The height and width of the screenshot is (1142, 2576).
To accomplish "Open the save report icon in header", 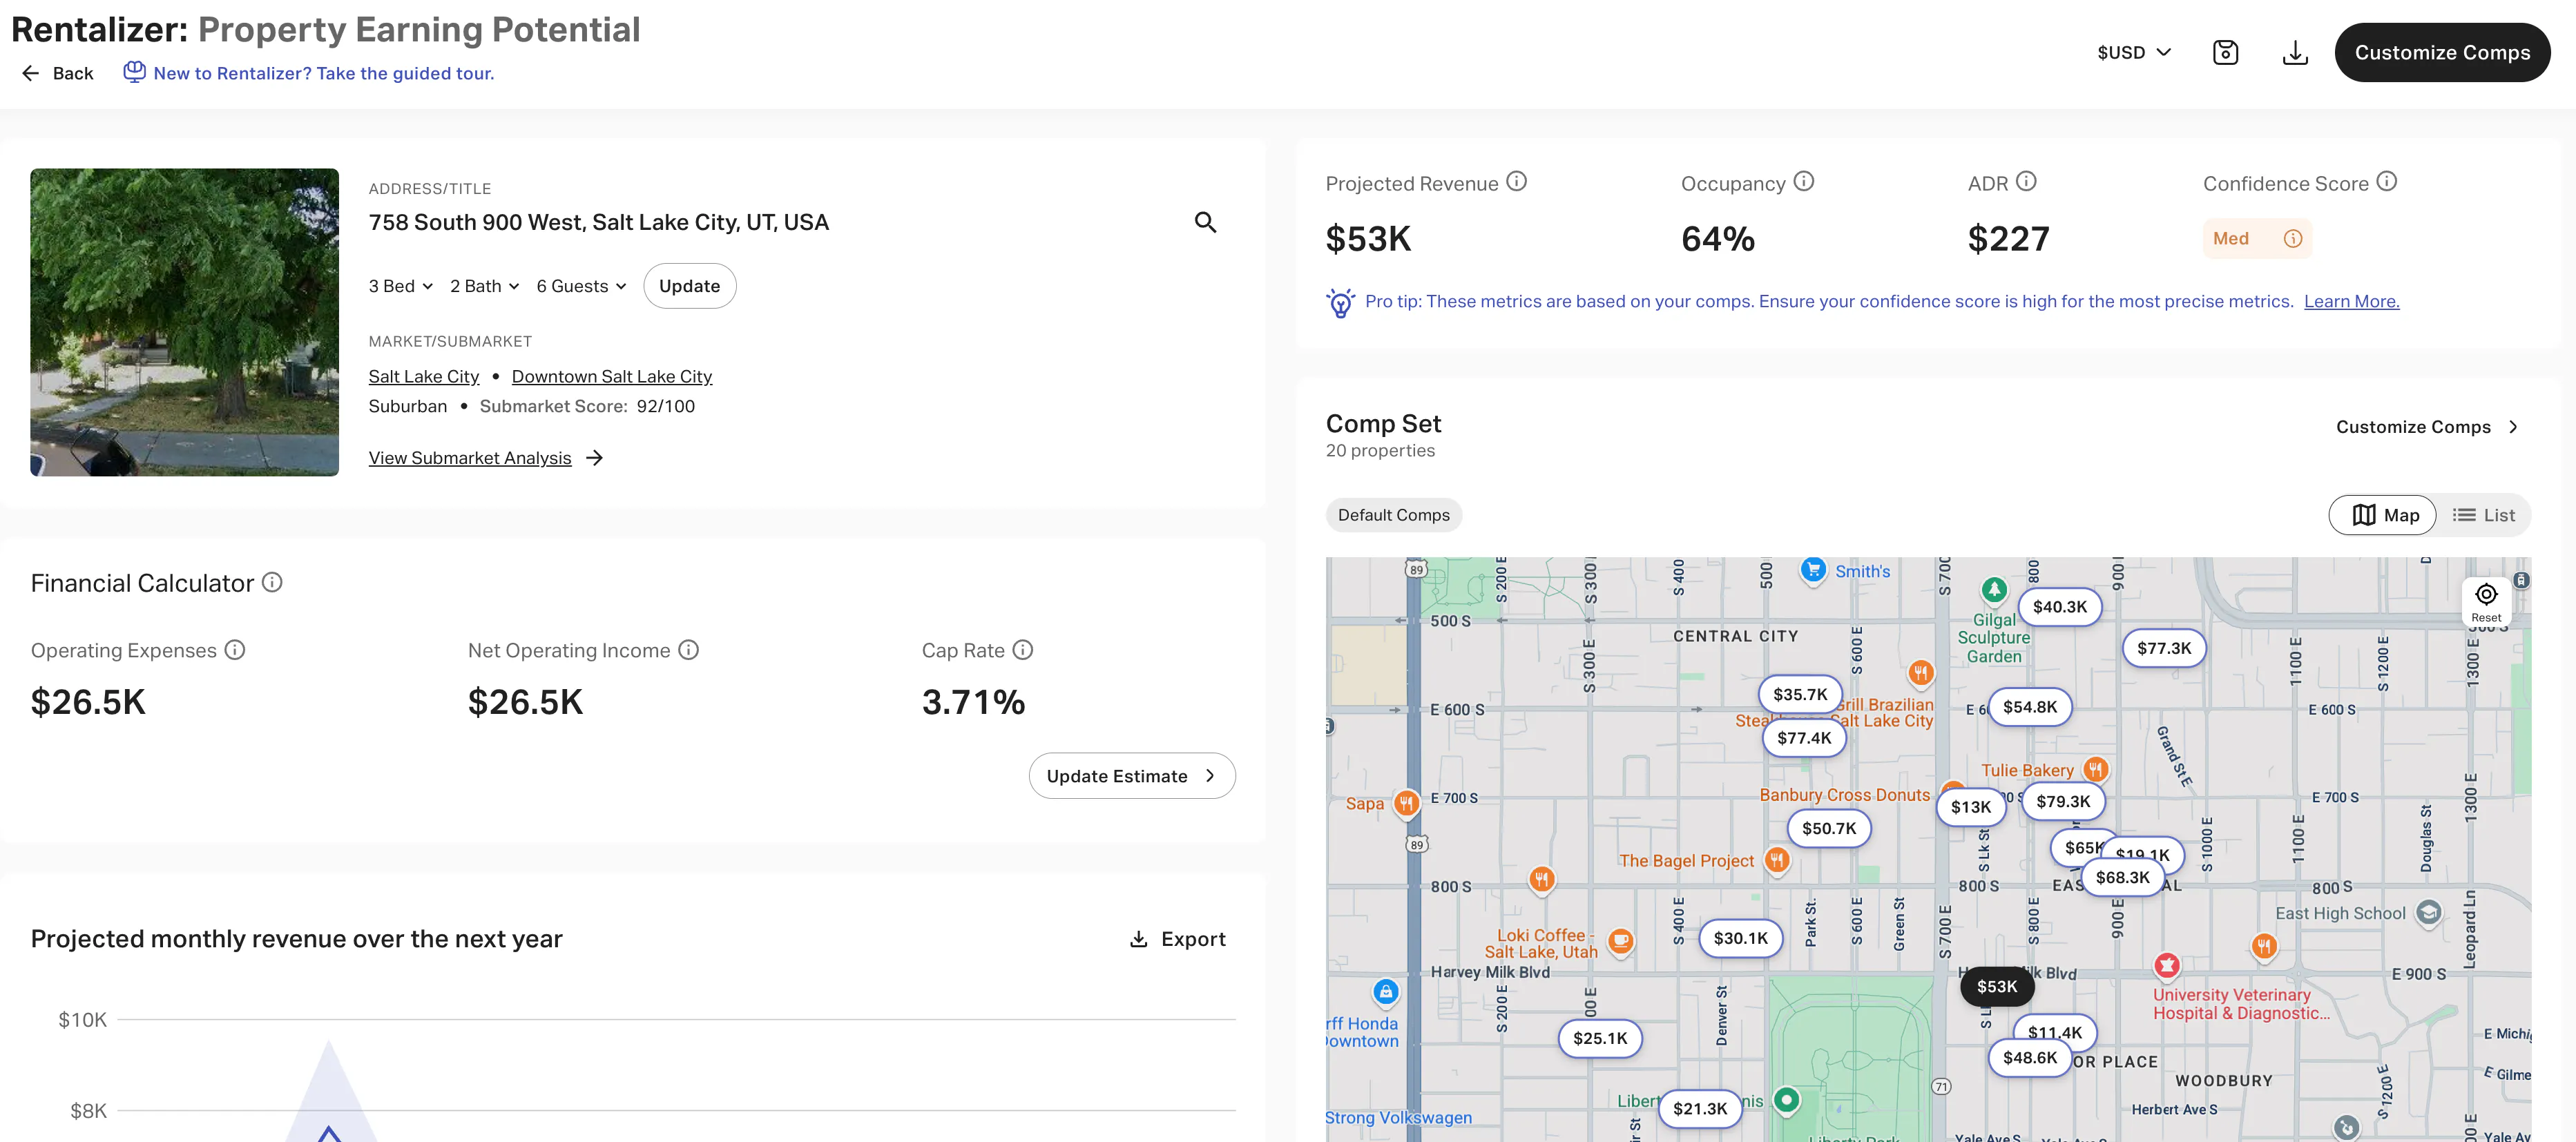I will 2225,53.
